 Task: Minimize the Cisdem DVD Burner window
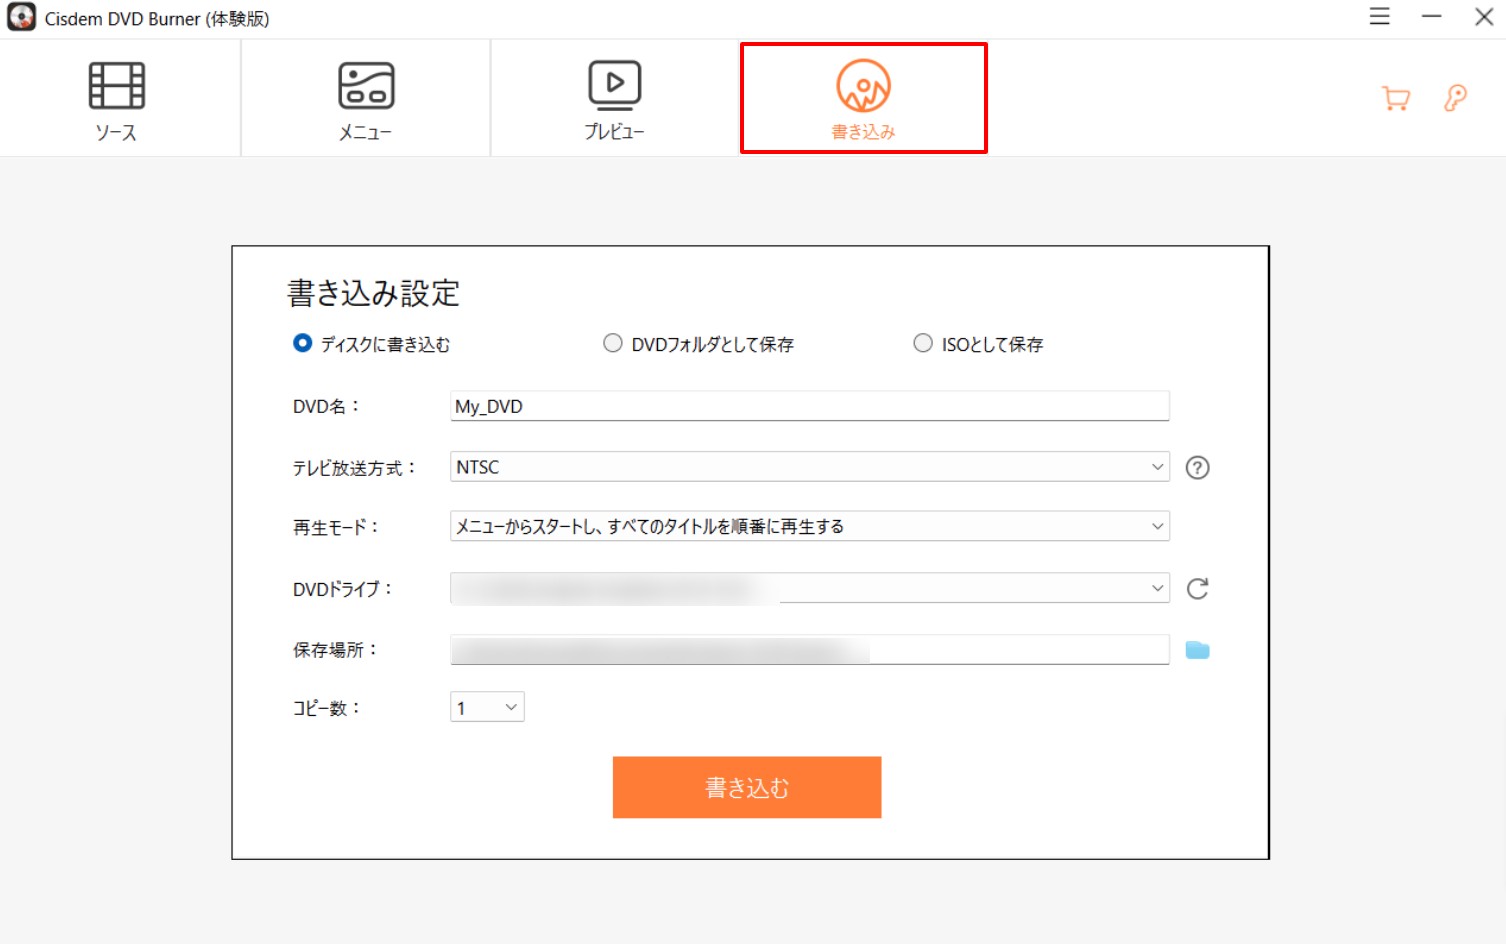tap(1432, 17)
